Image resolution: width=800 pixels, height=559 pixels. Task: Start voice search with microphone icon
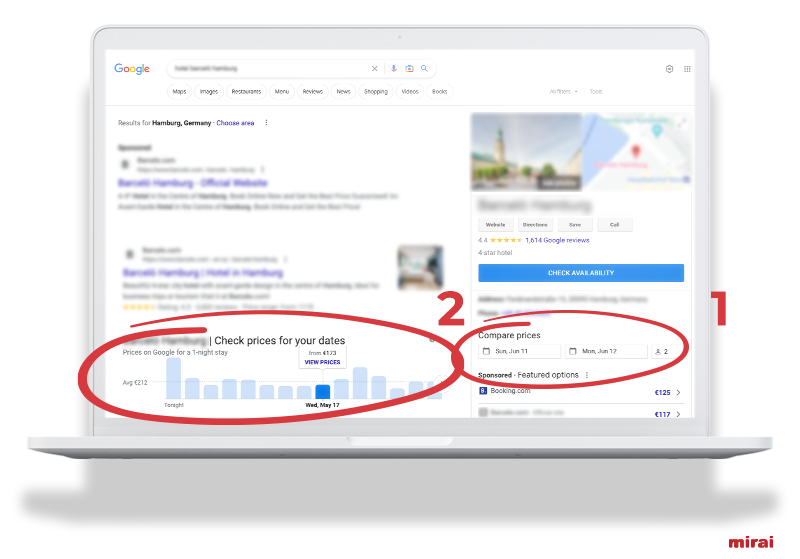pyautogui.click(x=393, y=68)
